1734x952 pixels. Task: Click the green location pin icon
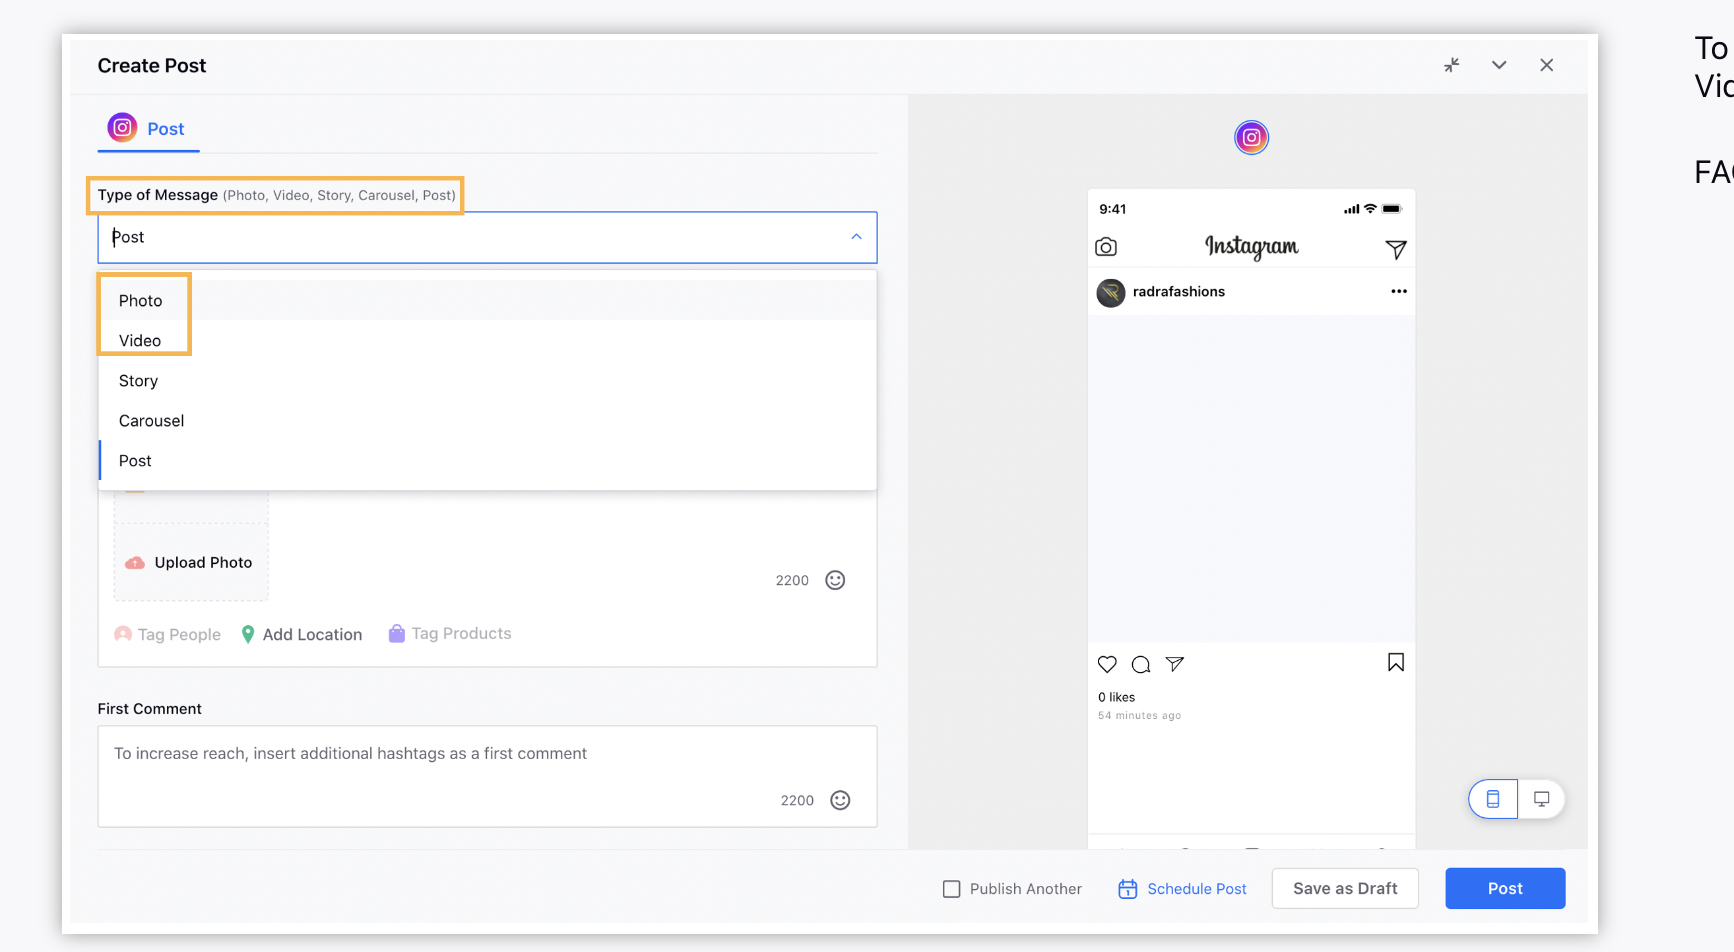point(248,634)
